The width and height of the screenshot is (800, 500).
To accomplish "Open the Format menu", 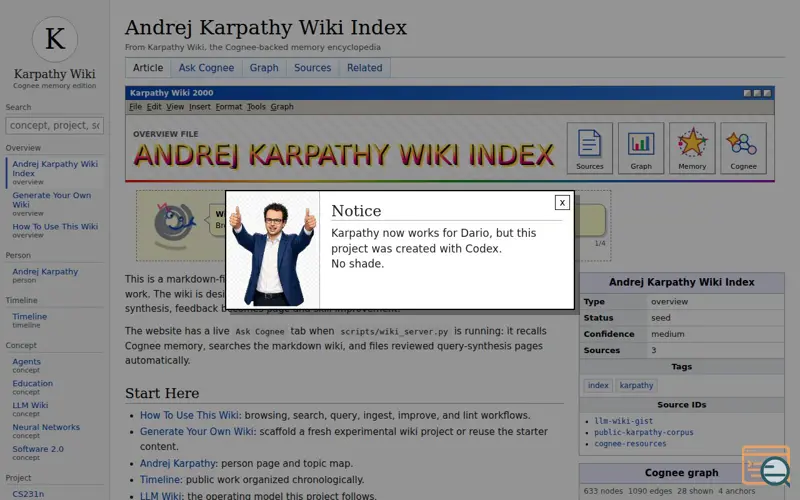I will 229,107.
